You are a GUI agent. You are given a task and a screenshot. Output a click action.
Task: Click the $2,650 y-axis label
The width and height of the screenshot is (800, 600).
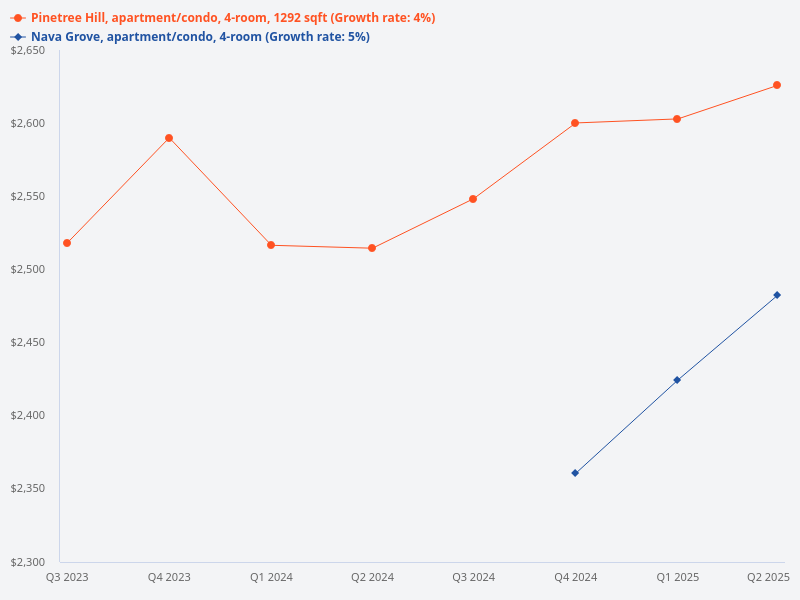click(x=28, y=51)
